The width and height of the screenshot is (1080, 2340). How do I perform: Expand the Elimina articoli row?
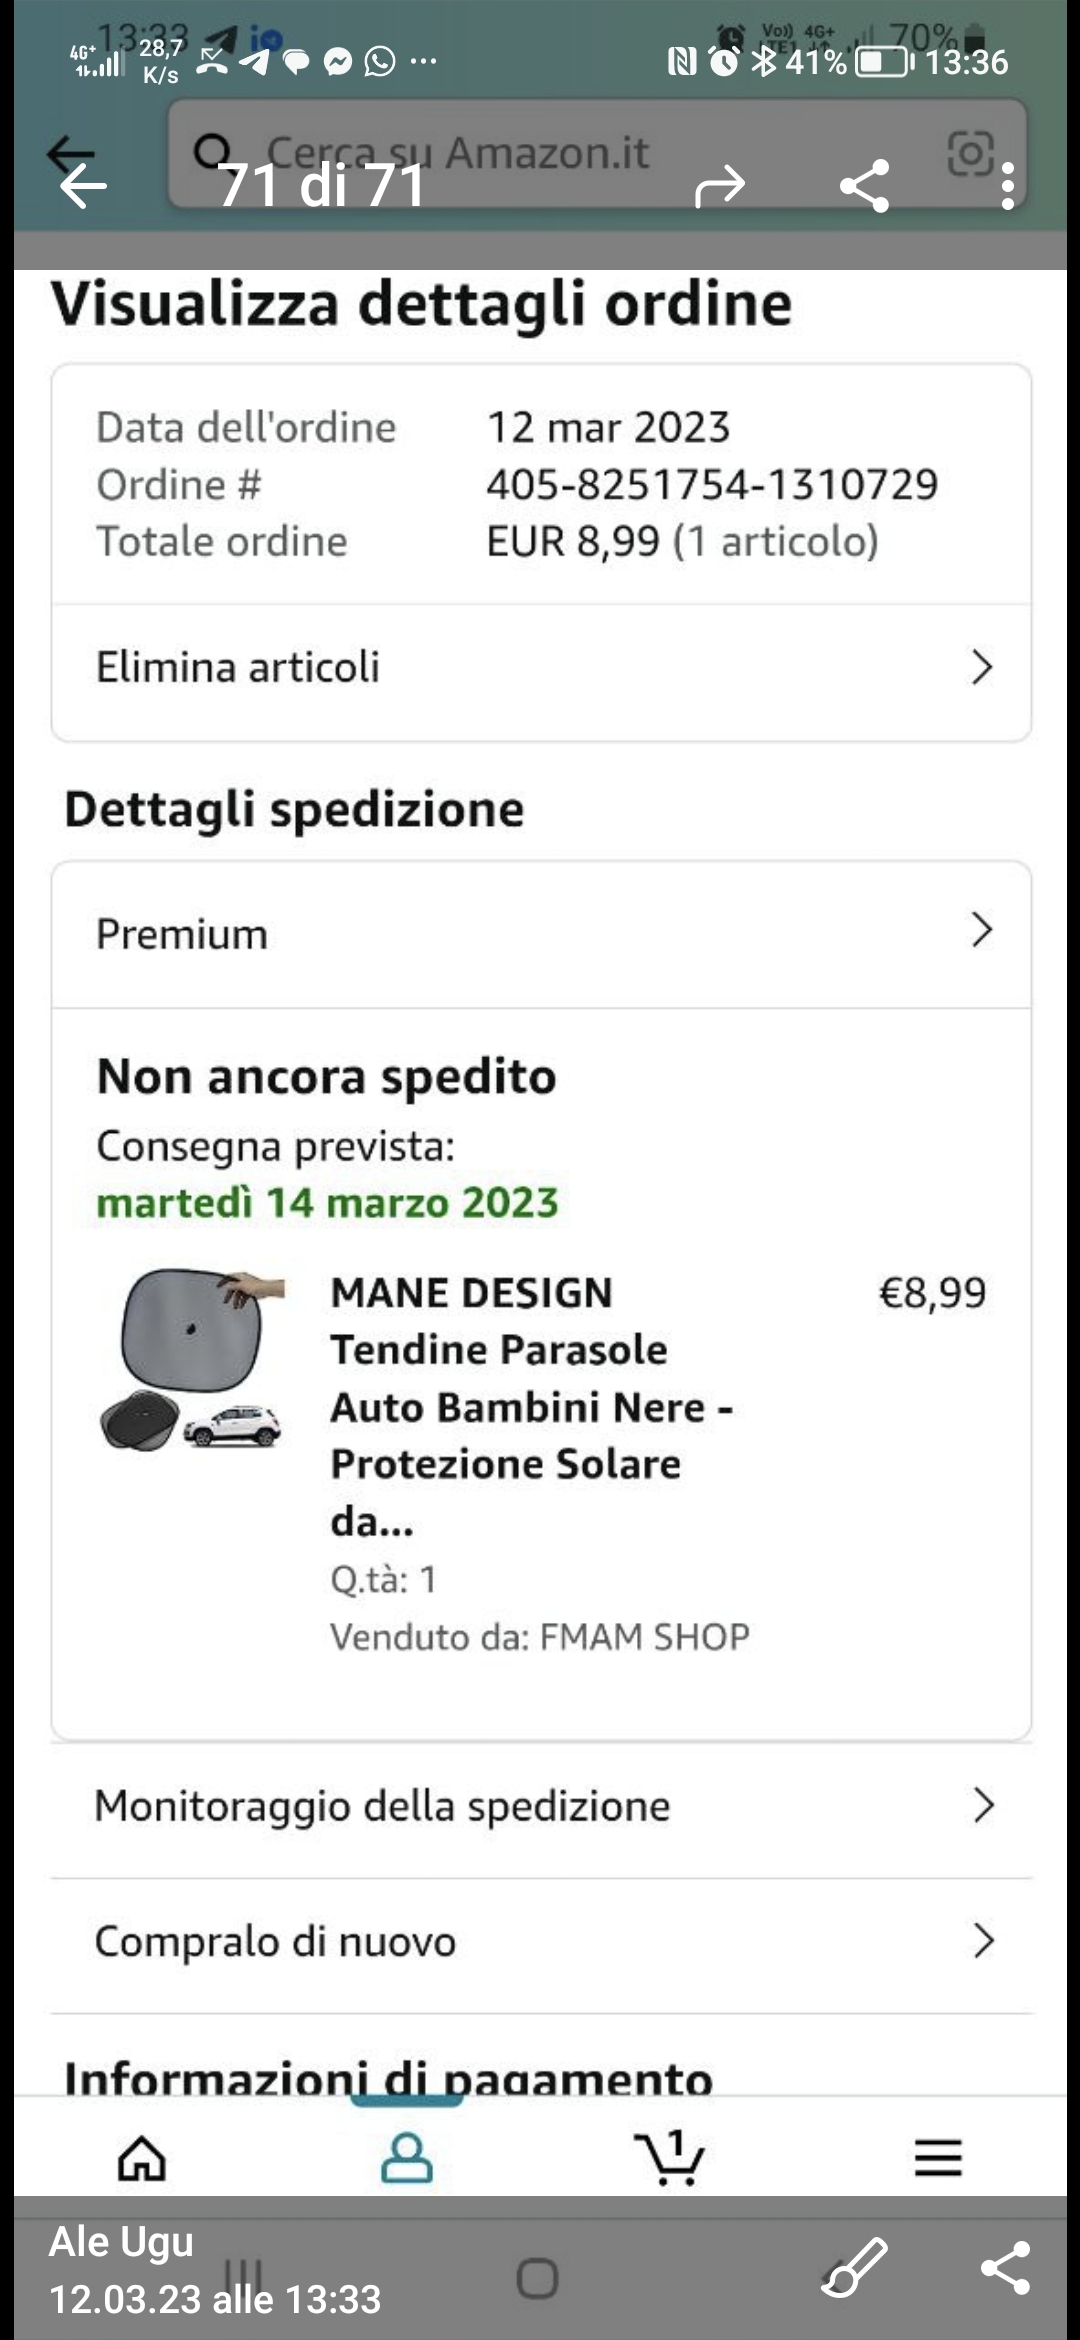click(x=540, y=667)
